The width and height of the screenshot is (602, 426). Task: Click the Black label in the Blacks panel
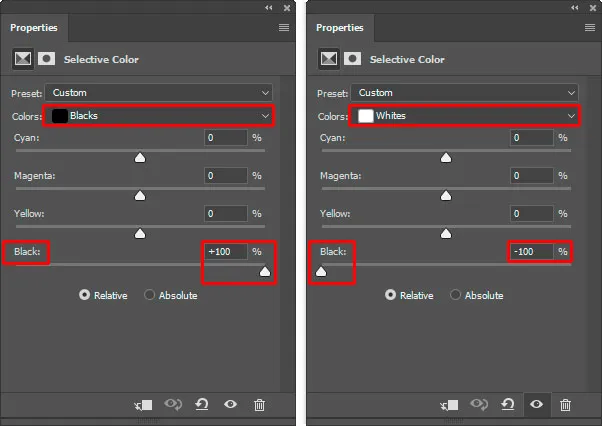pyautogui.click(x=27, y=251)
